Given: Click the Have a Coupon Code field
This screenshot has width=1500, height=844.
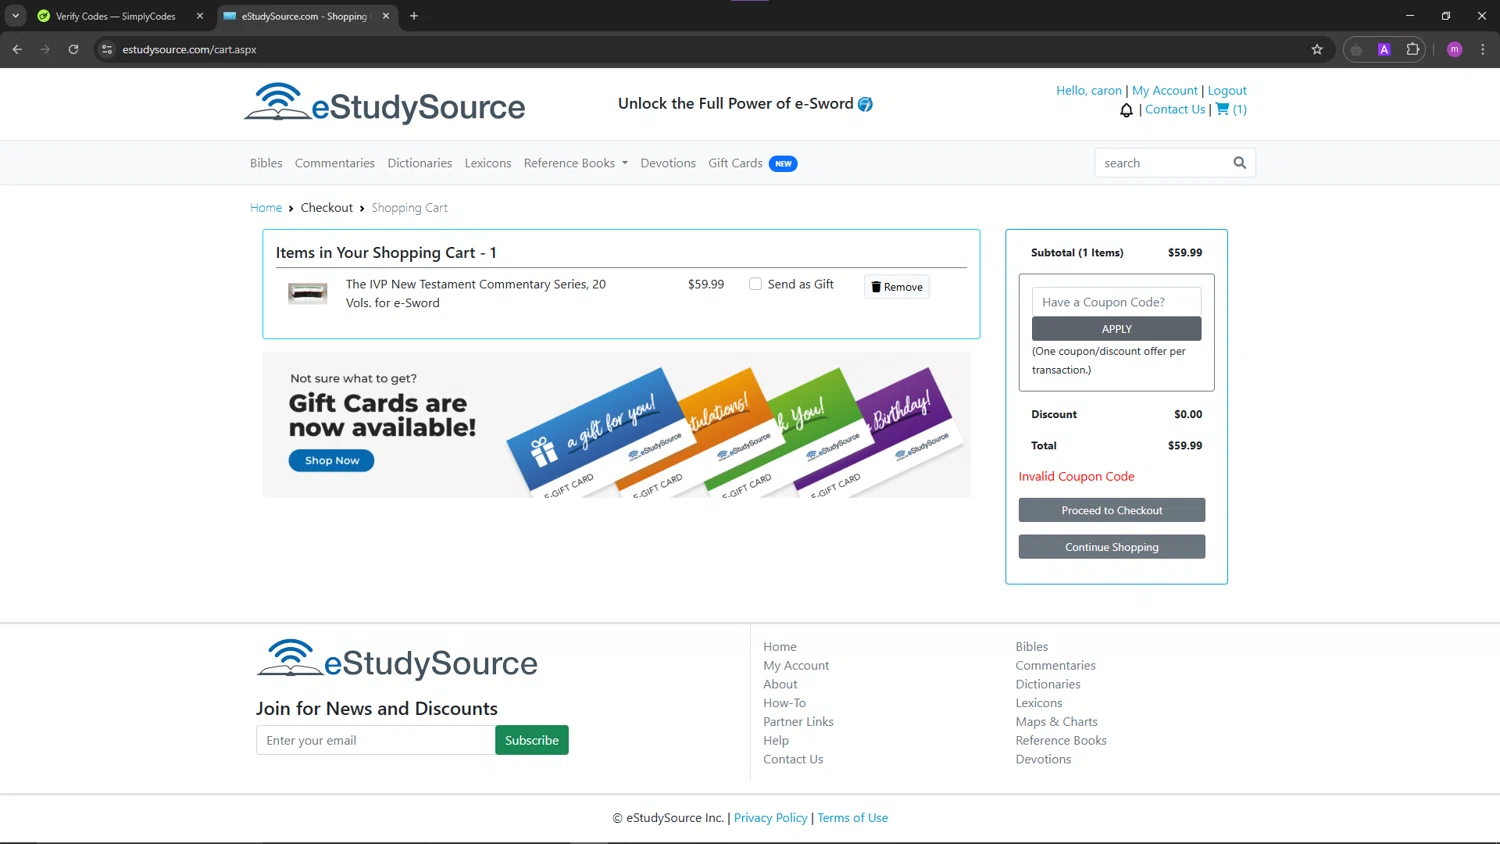Looking at the screenshot, I should 1117,302.
